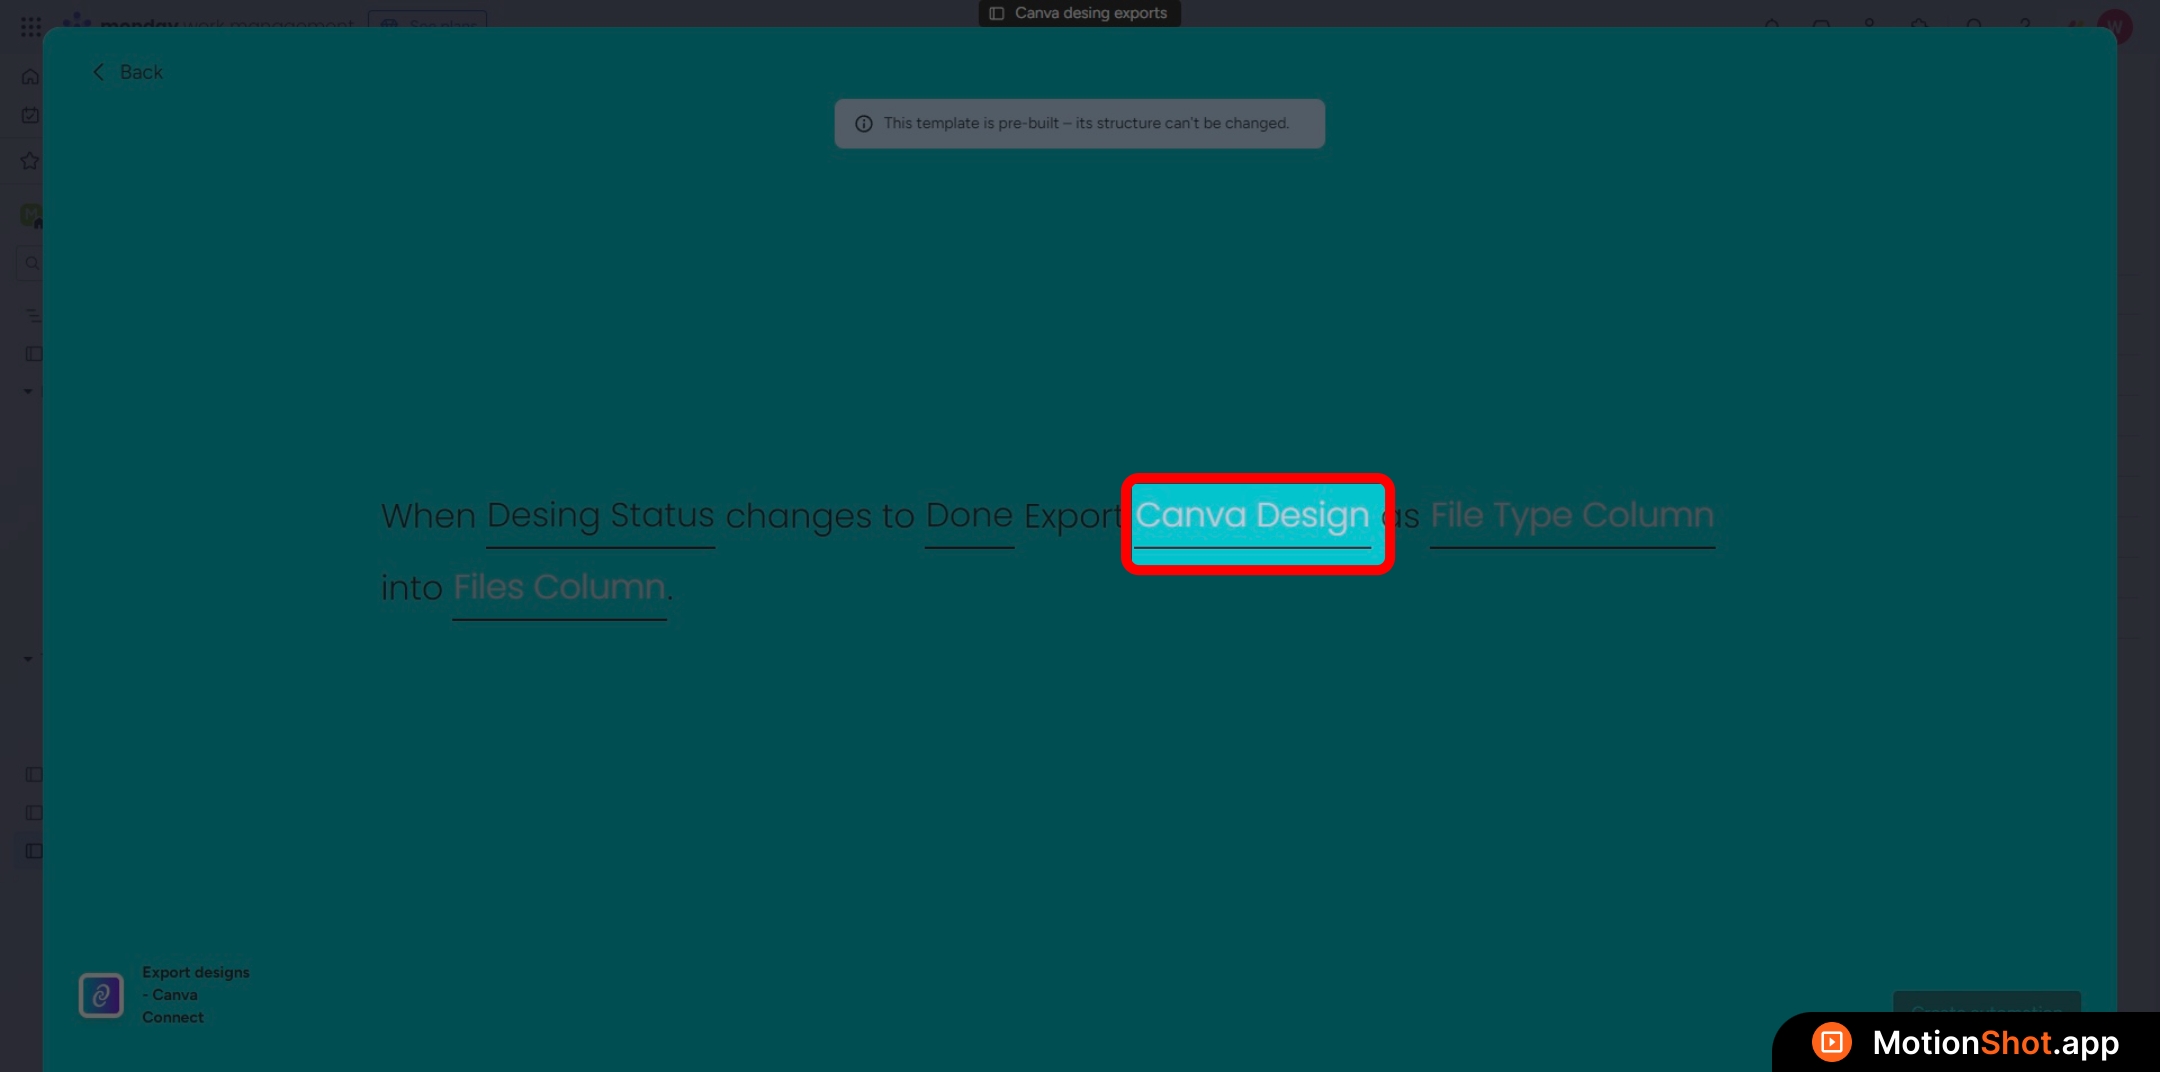This screenshot has width=2160, height=1072.
Task: Select the last board icon in sidebar
Action: click(x=33, y=851)
